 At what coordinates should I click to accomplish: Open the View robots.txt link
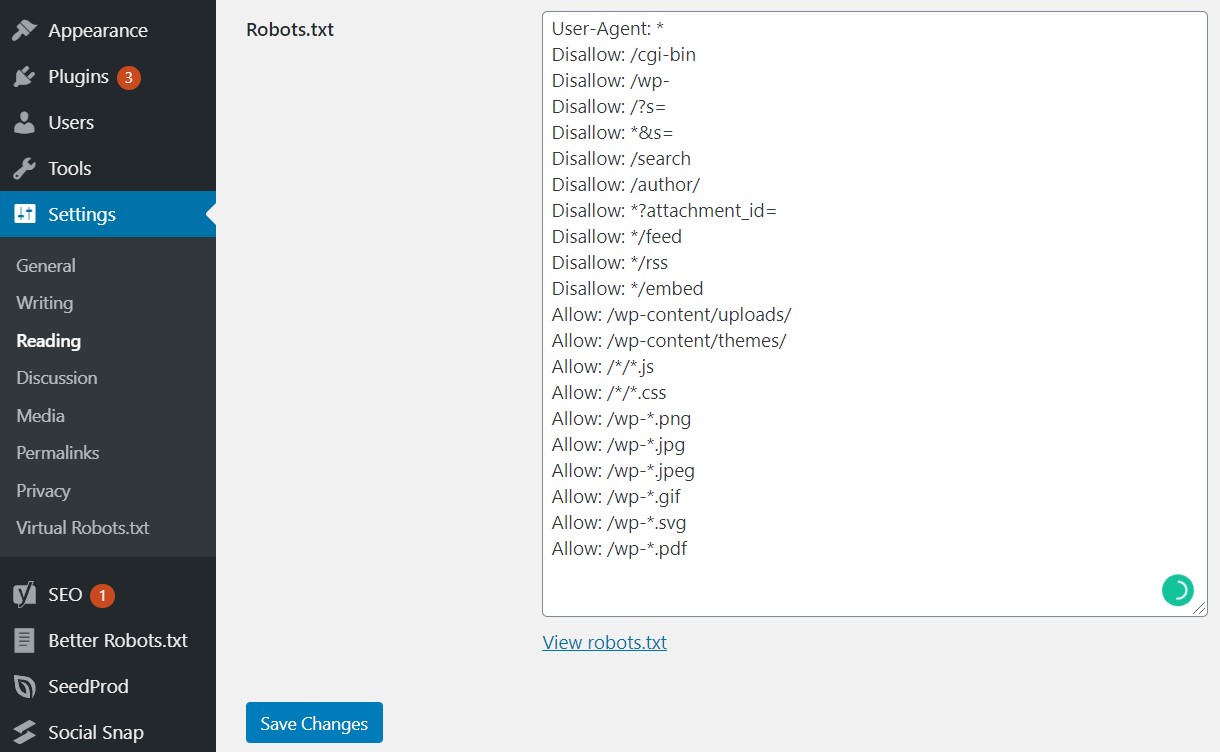[604, 642]
